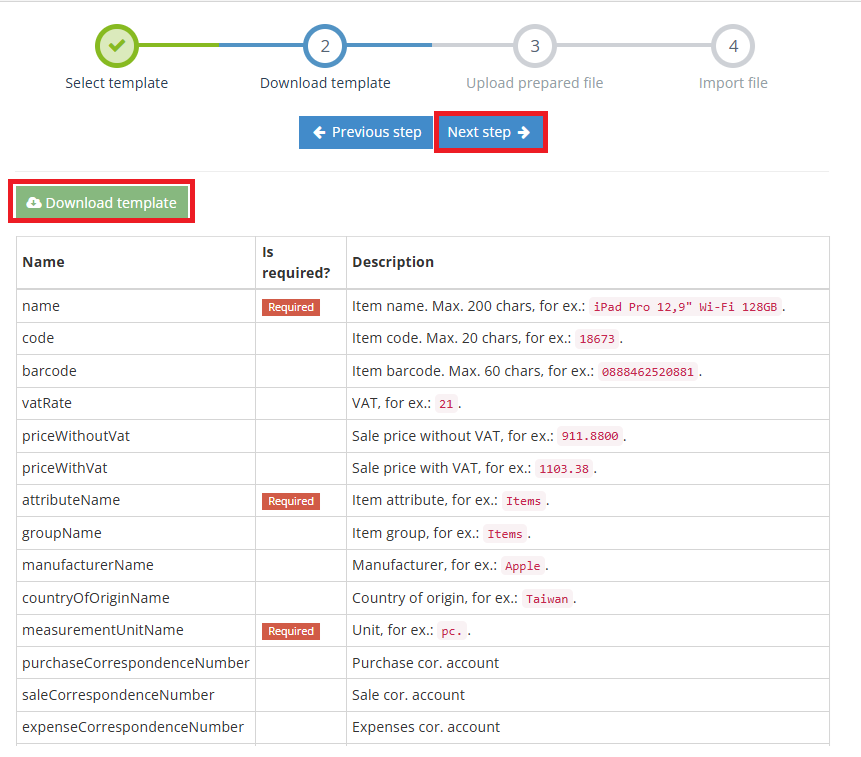Click the Description column header

click(x=393, y=261)
